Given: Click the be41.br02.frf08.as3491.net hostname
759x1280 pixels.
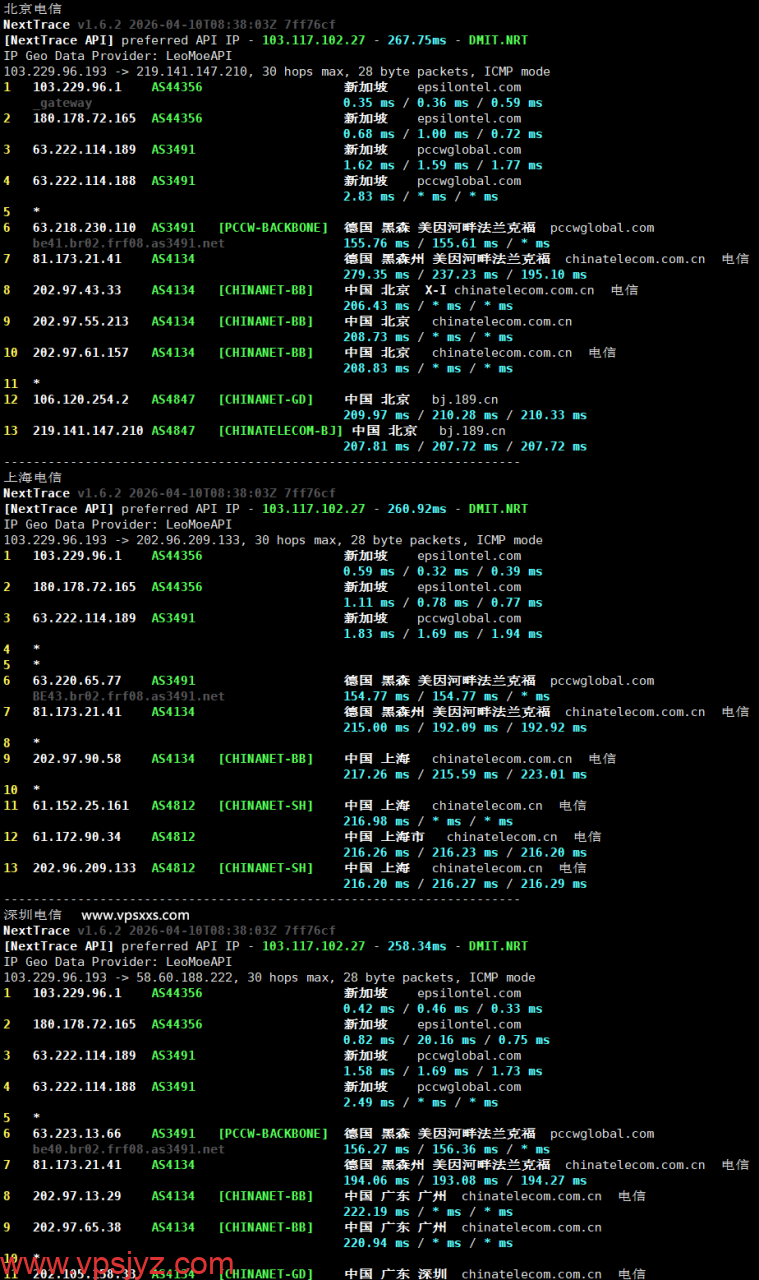Looking at the screenshot, I should pyautogui.click(x=128, y=243).
